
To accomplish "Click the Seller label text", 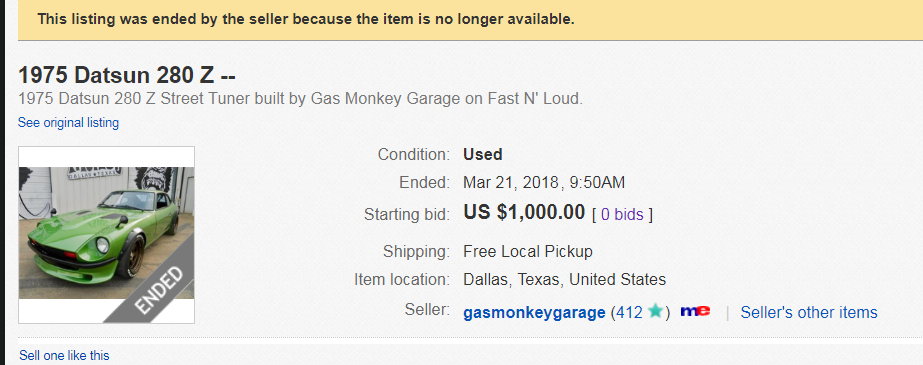I will (x=427, y=309).
